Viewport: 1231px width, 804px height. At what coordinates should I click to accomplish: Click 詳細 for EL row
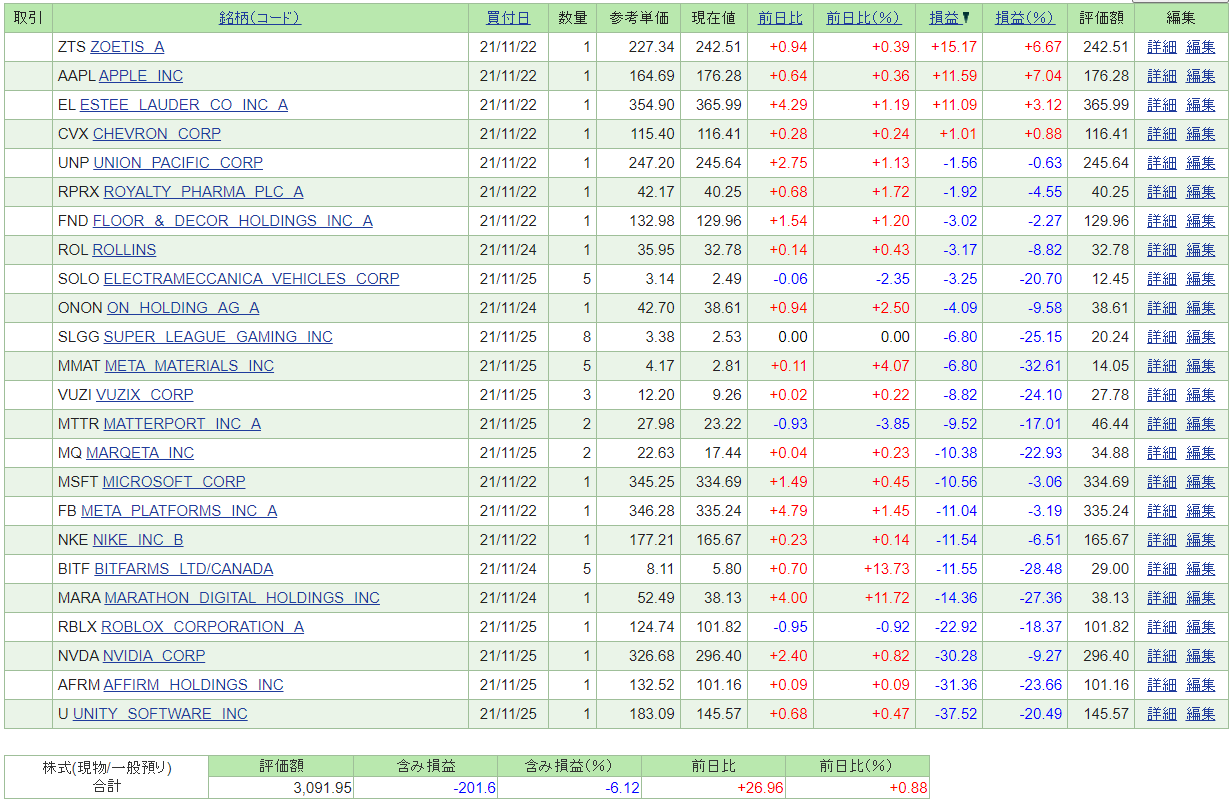1162,105
